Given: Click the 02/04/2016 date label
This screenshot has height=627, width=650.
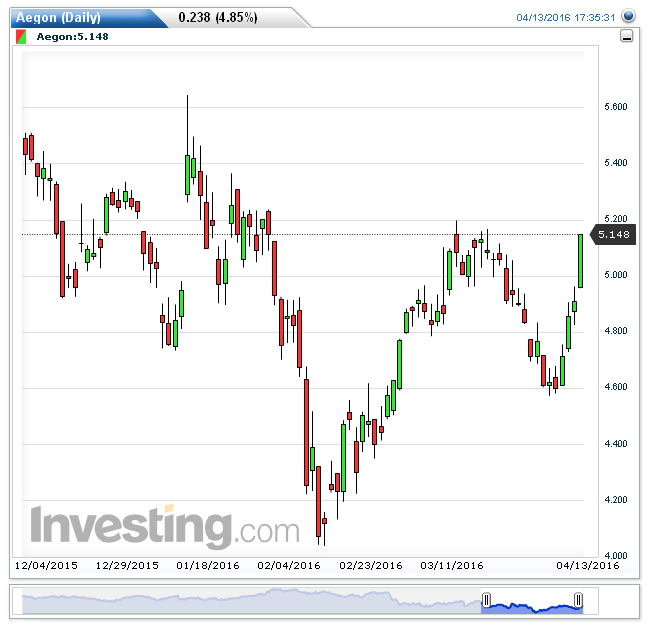Looking at the screenshot, I should [x=289, y=566].
